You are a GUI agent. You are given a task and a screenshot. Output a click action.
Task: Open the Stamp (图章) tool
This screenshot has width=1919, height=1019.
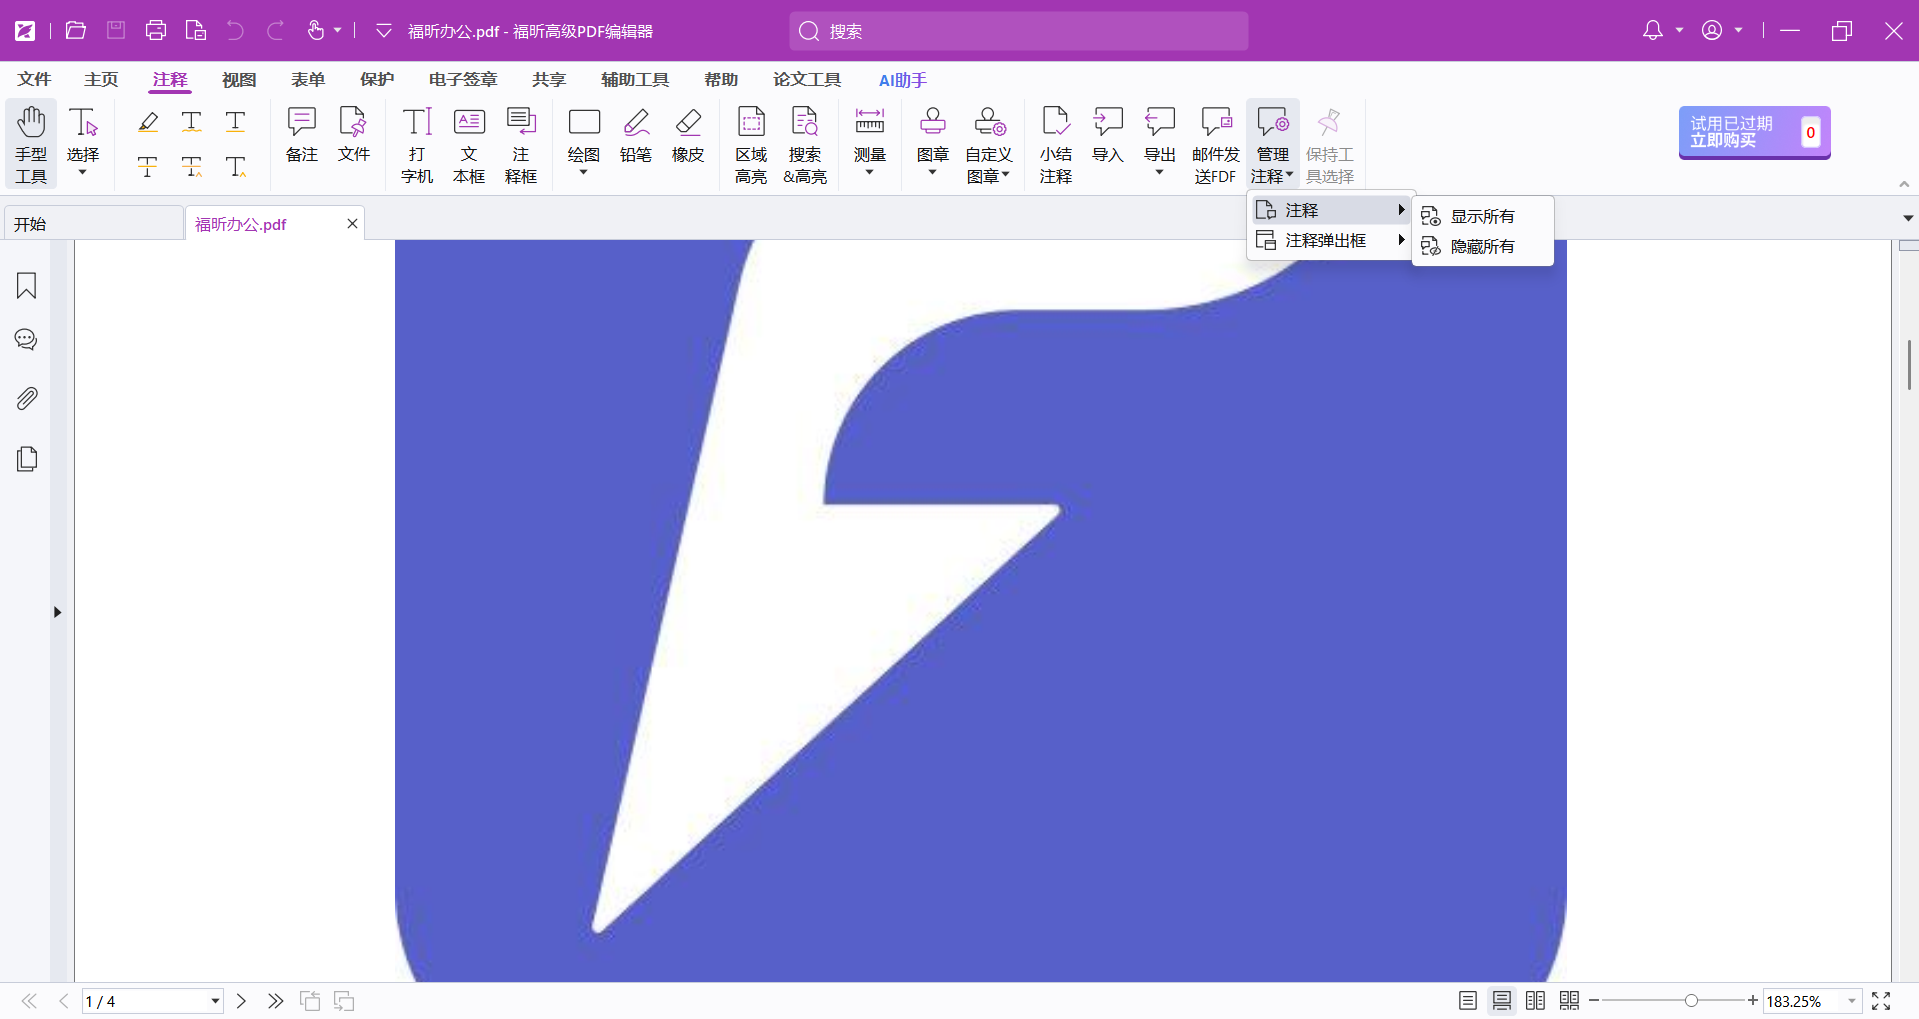932,136
